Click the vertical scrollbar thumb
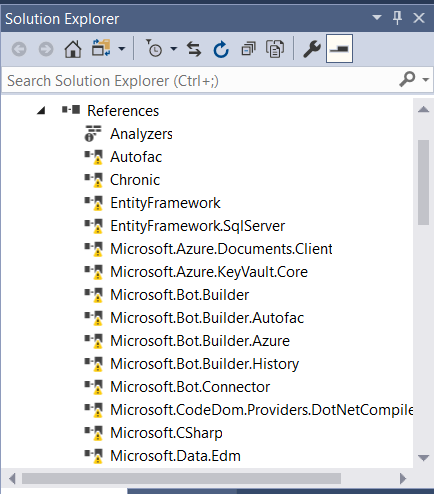Viewport: 434px width, 494px height. click(423, 183)
